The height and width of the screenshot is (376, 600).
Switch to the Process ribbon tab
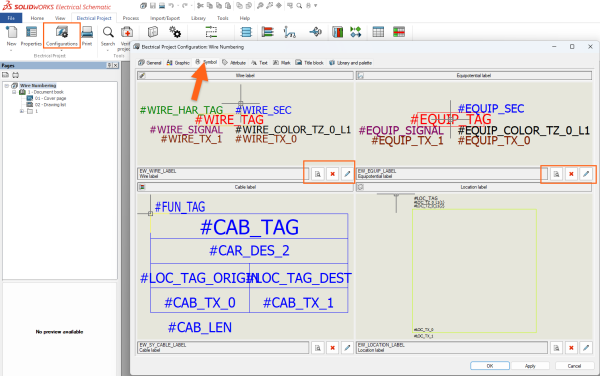[131, 18]
